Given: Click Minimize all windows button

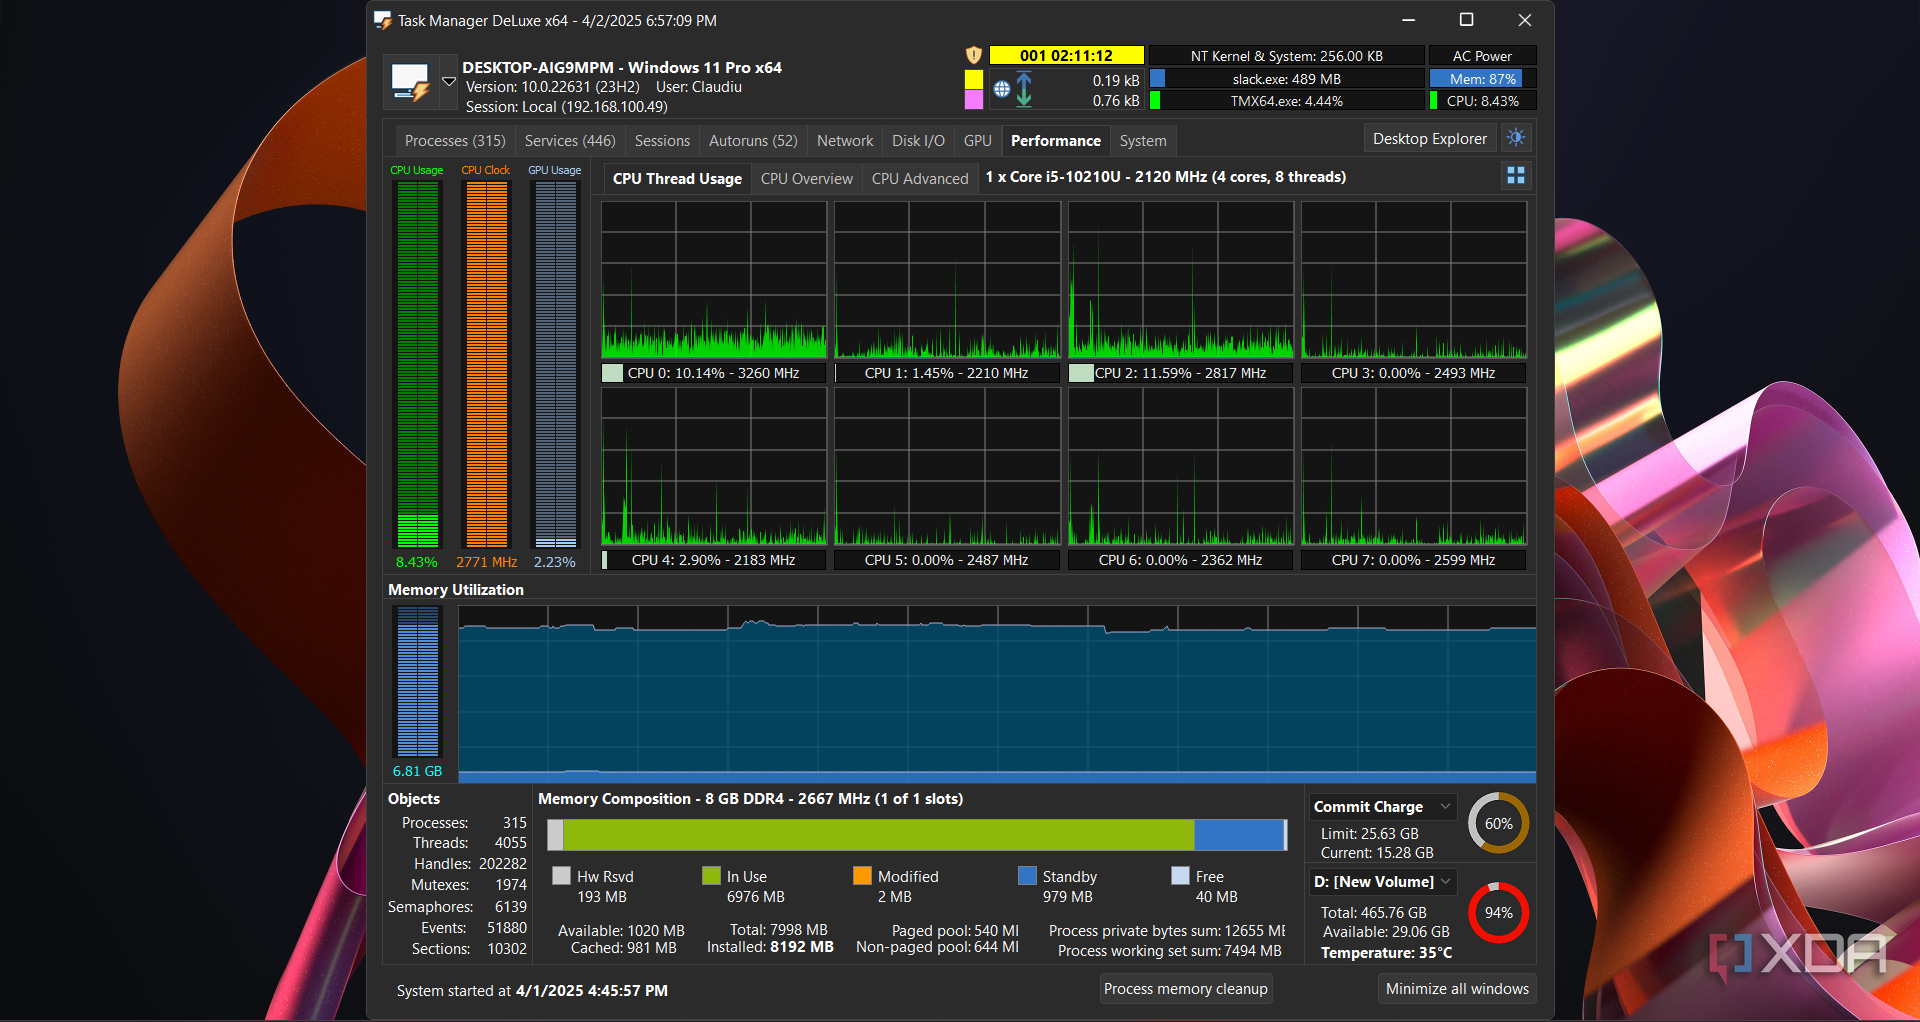Looking at the screenshot, I should 1457,989.
